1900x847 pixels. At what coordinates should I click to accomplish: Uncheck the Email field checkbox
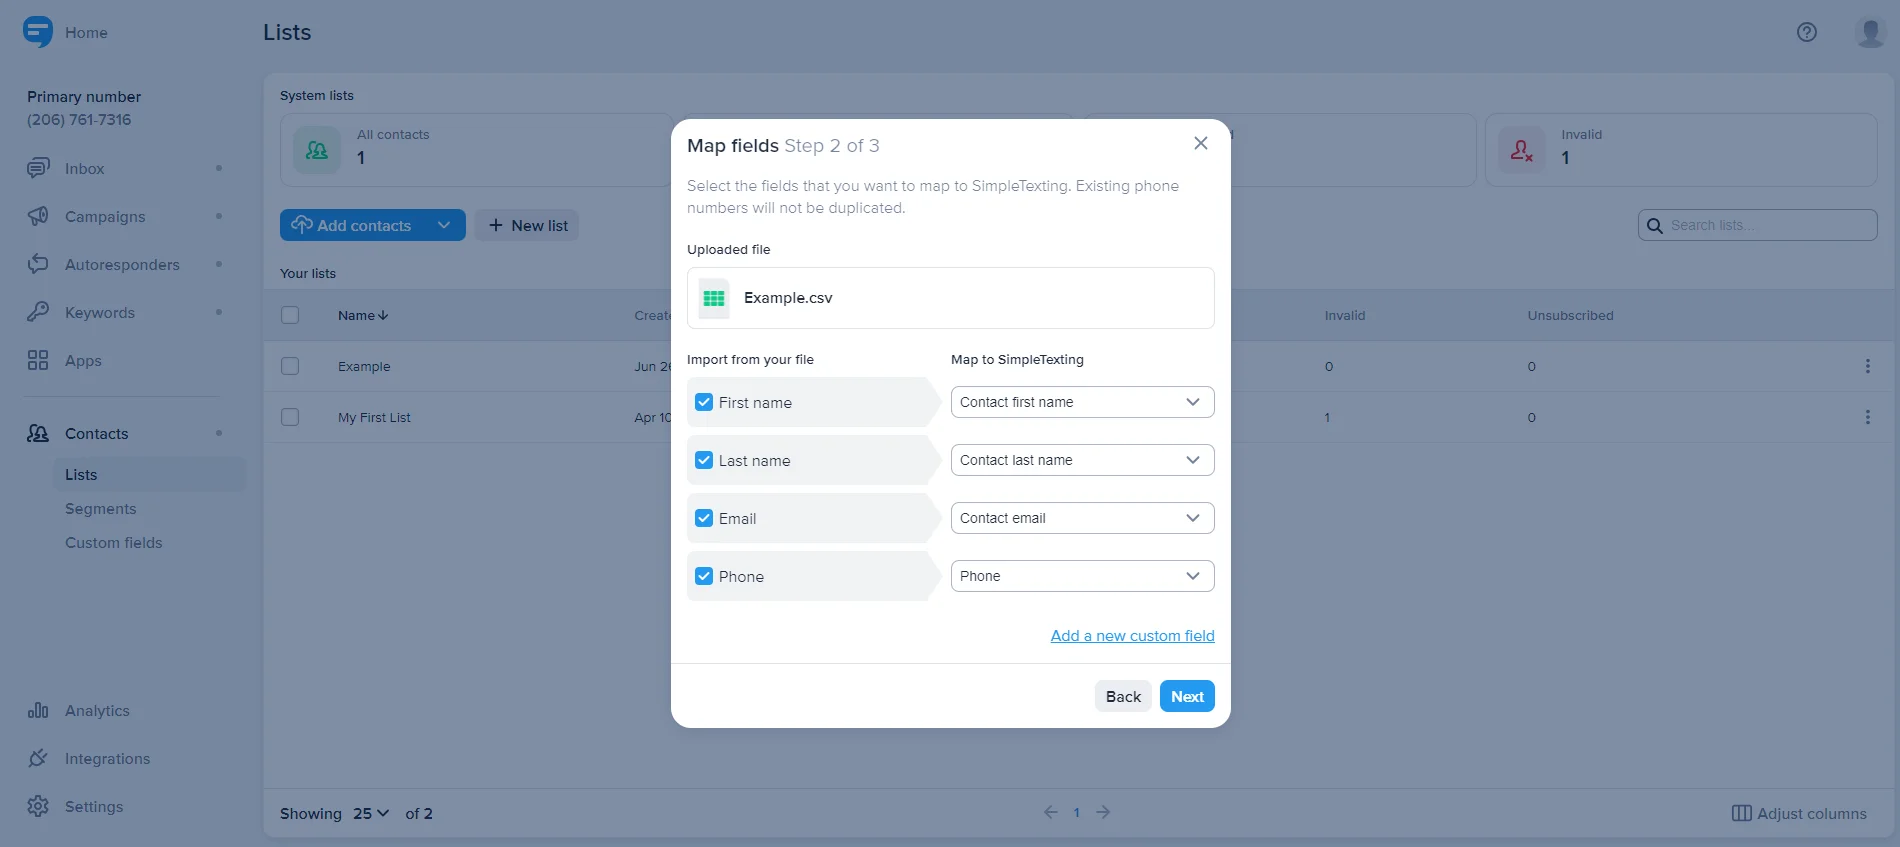coord(704,518)
